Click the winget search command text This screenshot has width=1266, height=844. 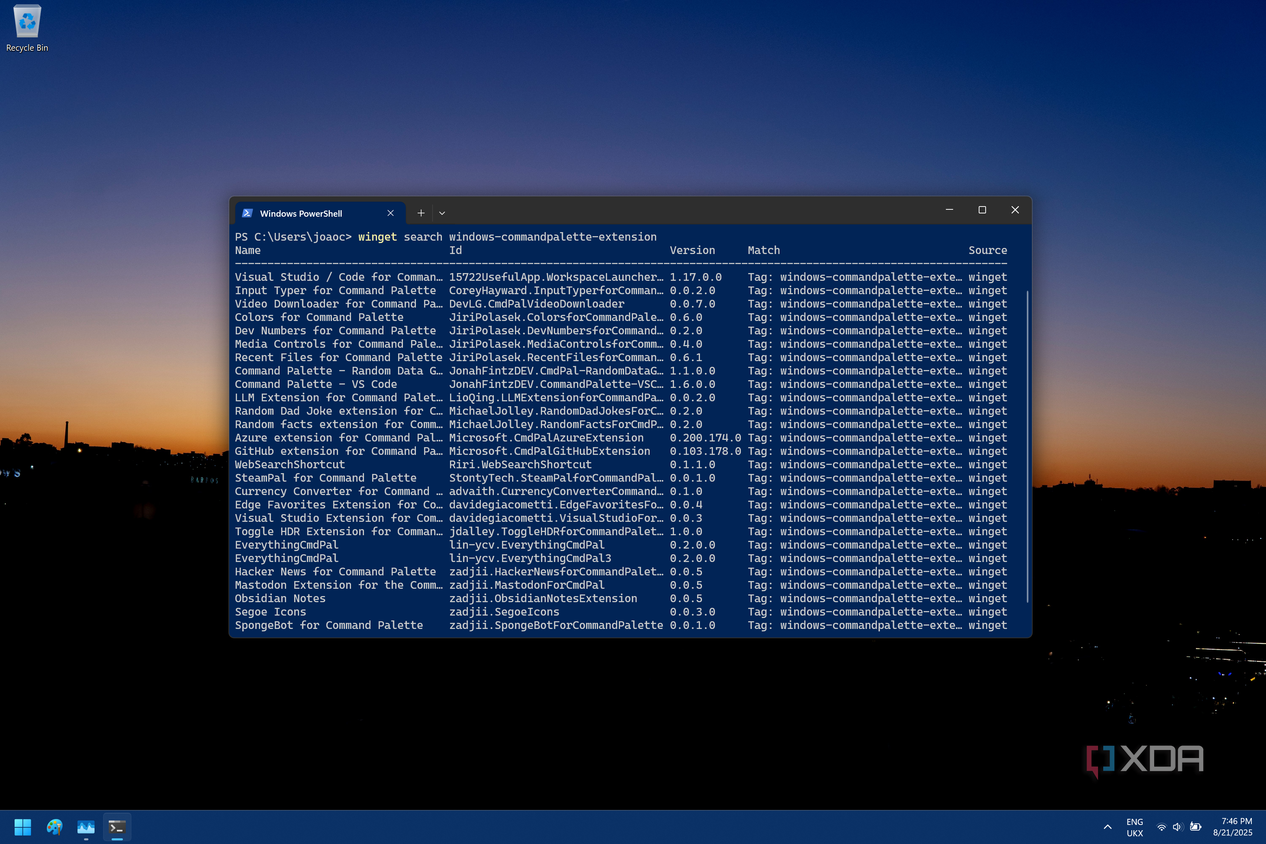[x=507, y=237]
